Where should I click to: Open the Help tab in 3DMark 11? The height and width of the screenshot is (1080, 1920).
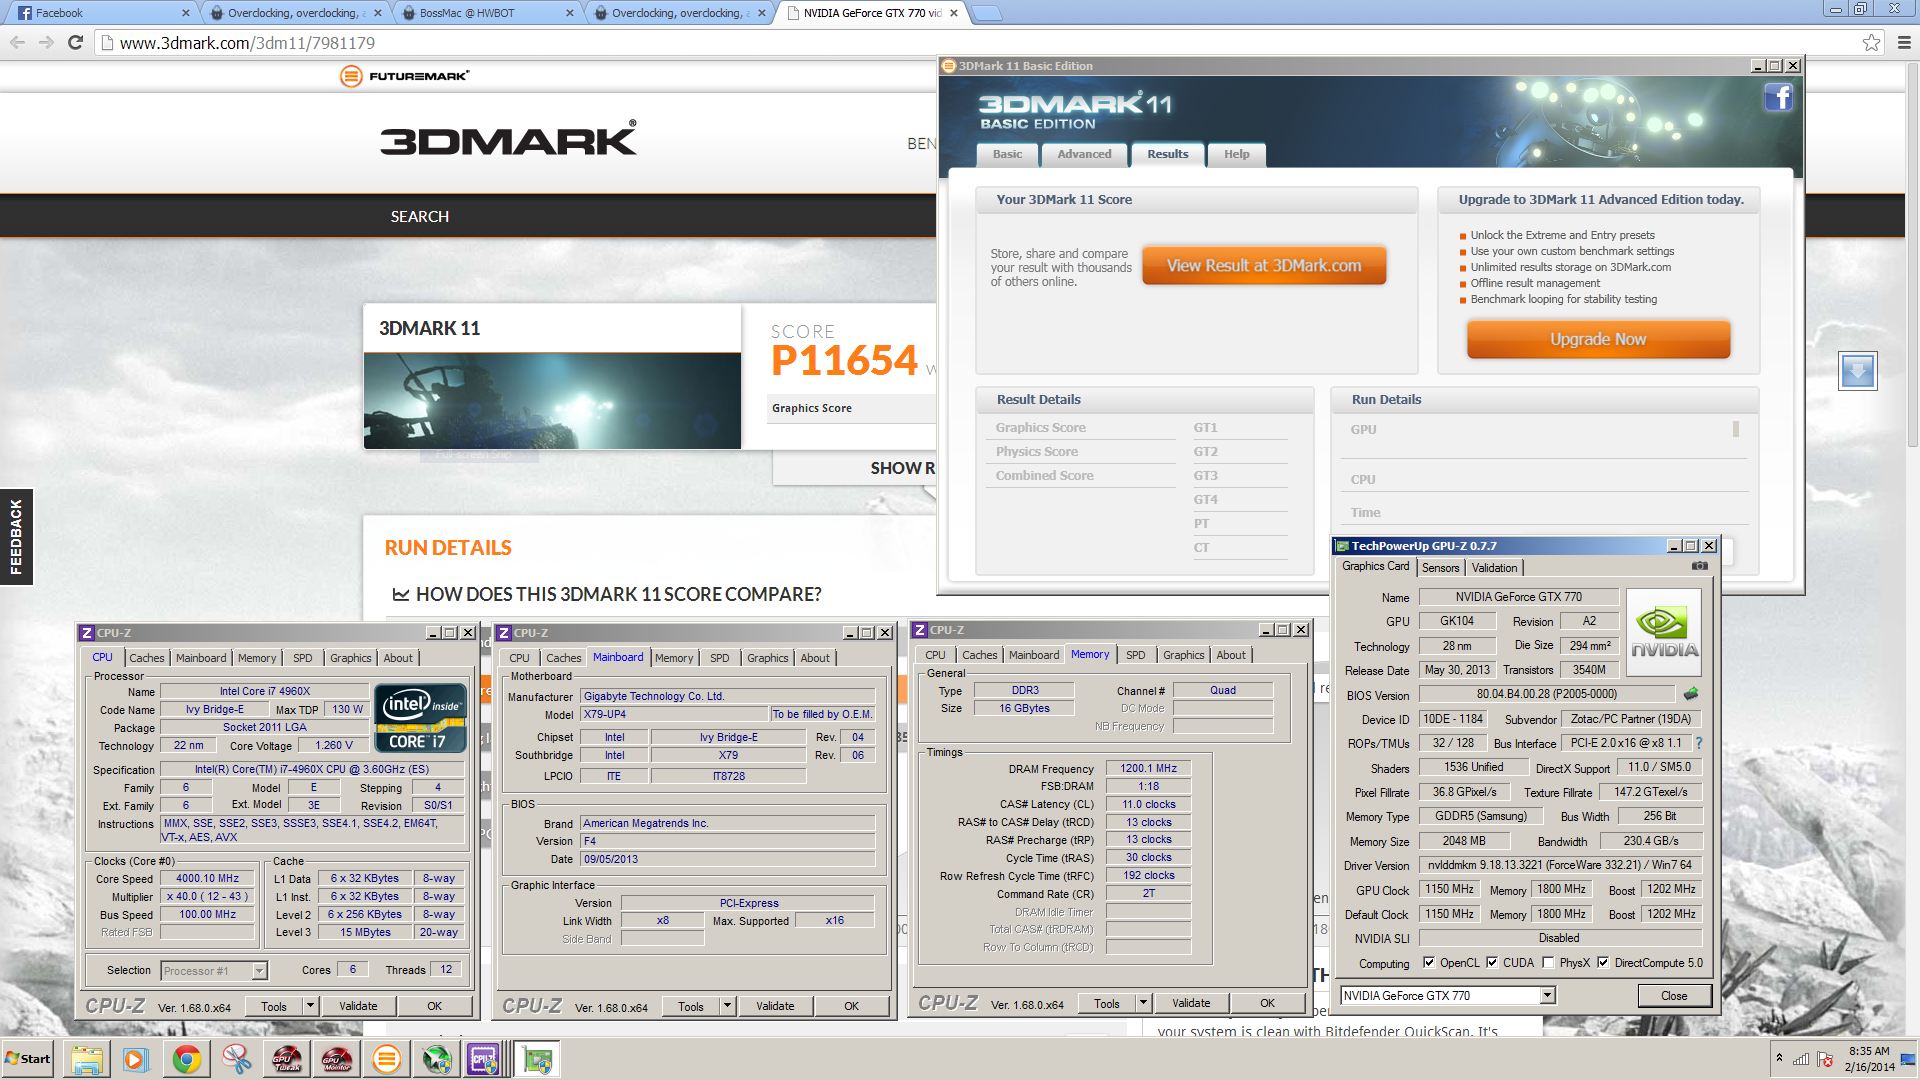pos(1236,154)
